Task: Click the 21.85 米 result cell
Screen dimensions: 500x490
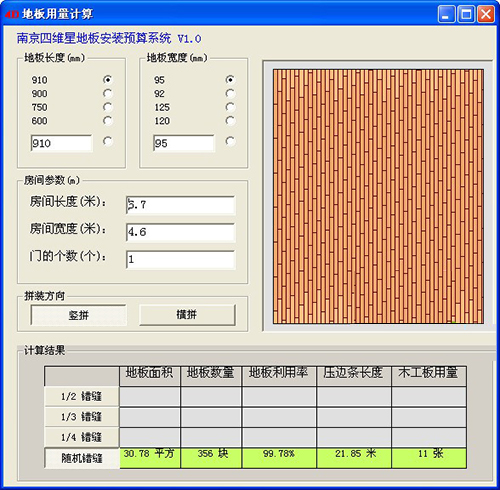Action: (x=354, y=458)
